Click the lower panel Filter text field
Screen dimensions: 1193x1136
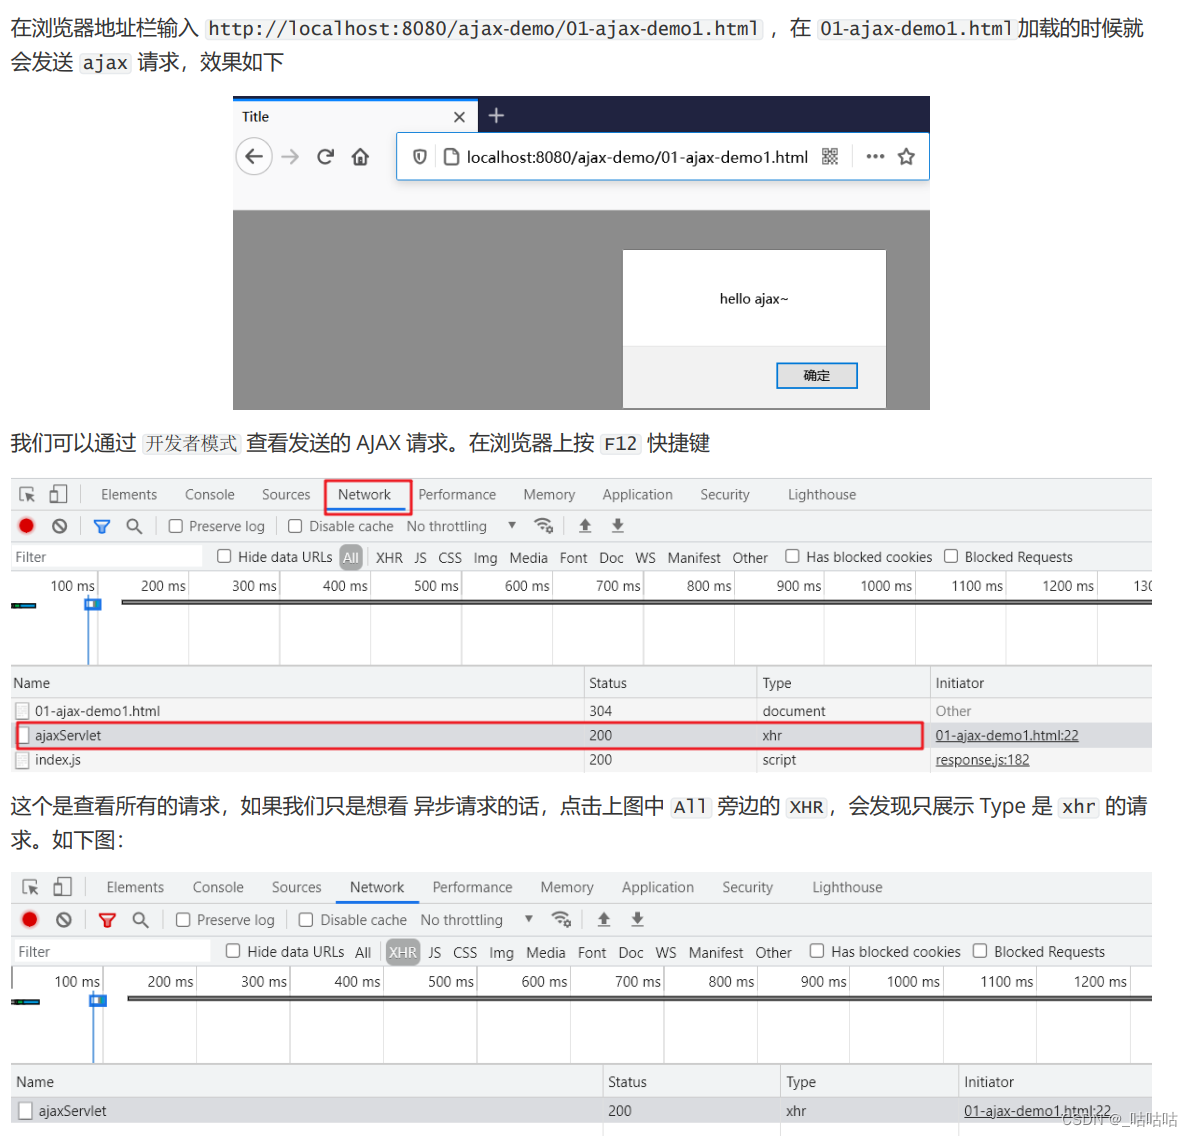tap(113, 951)
